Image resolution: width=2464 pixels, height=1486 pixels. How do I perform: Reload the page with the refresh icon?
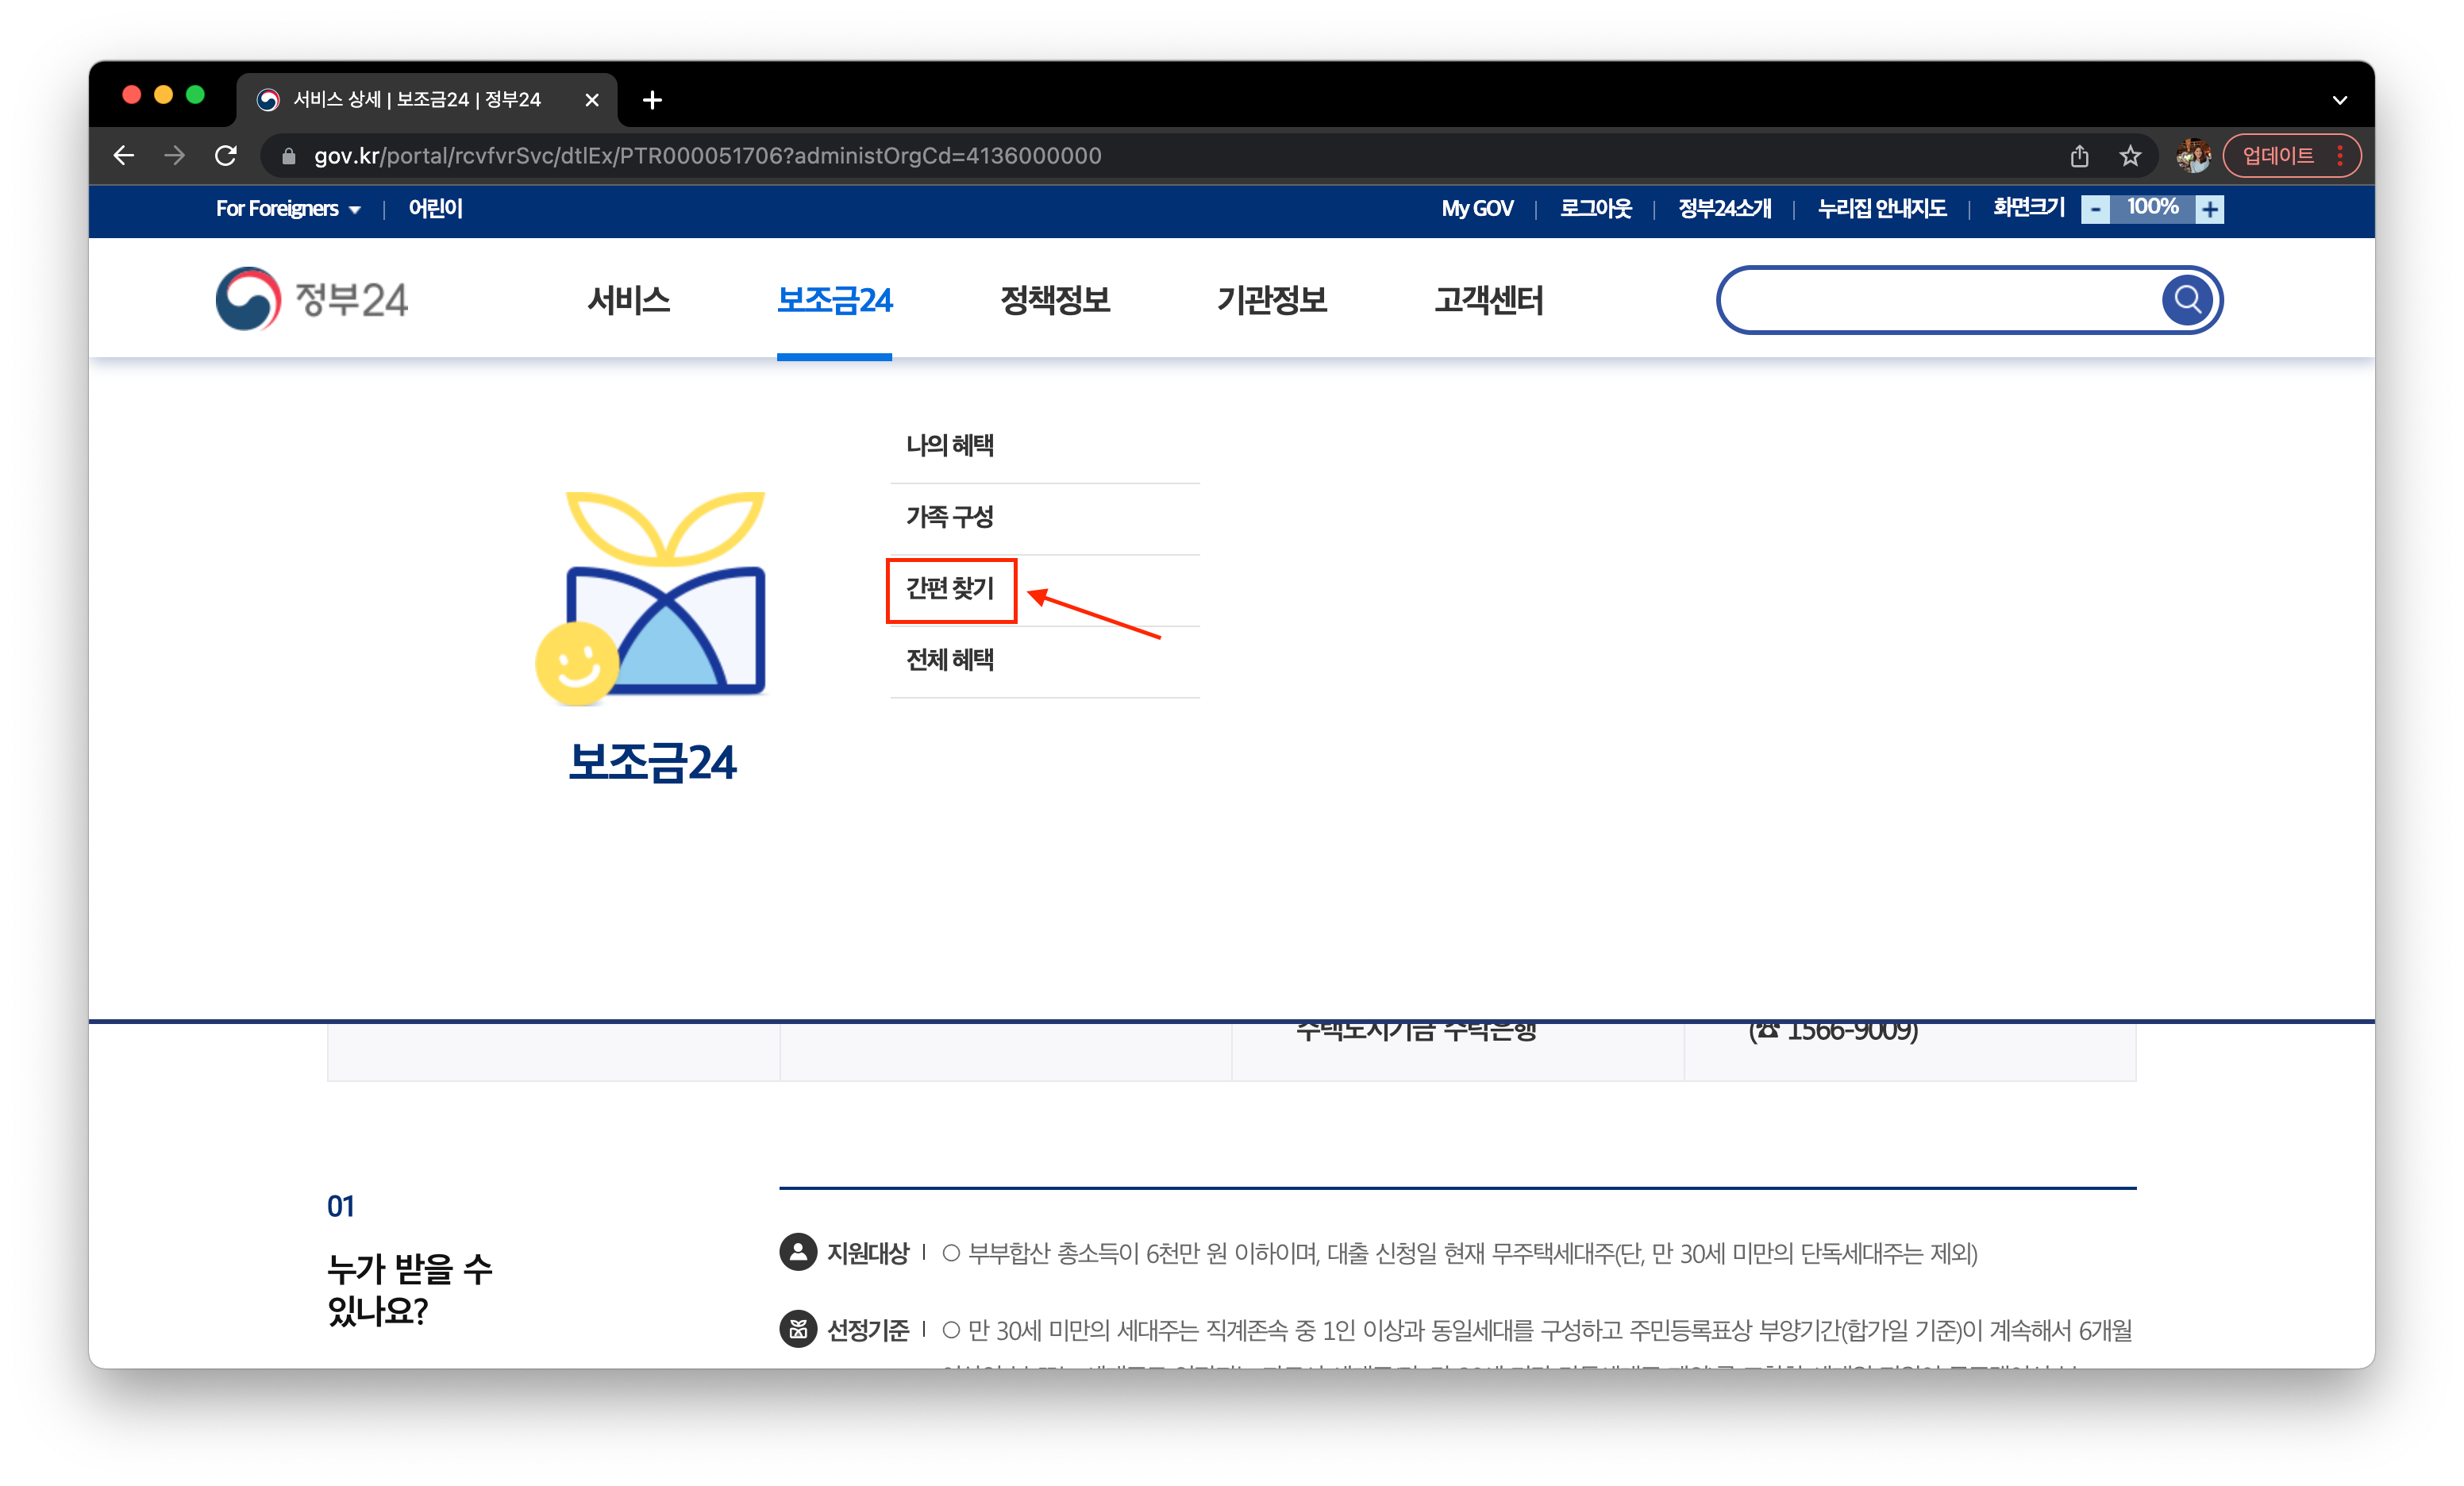click(226, 156)
